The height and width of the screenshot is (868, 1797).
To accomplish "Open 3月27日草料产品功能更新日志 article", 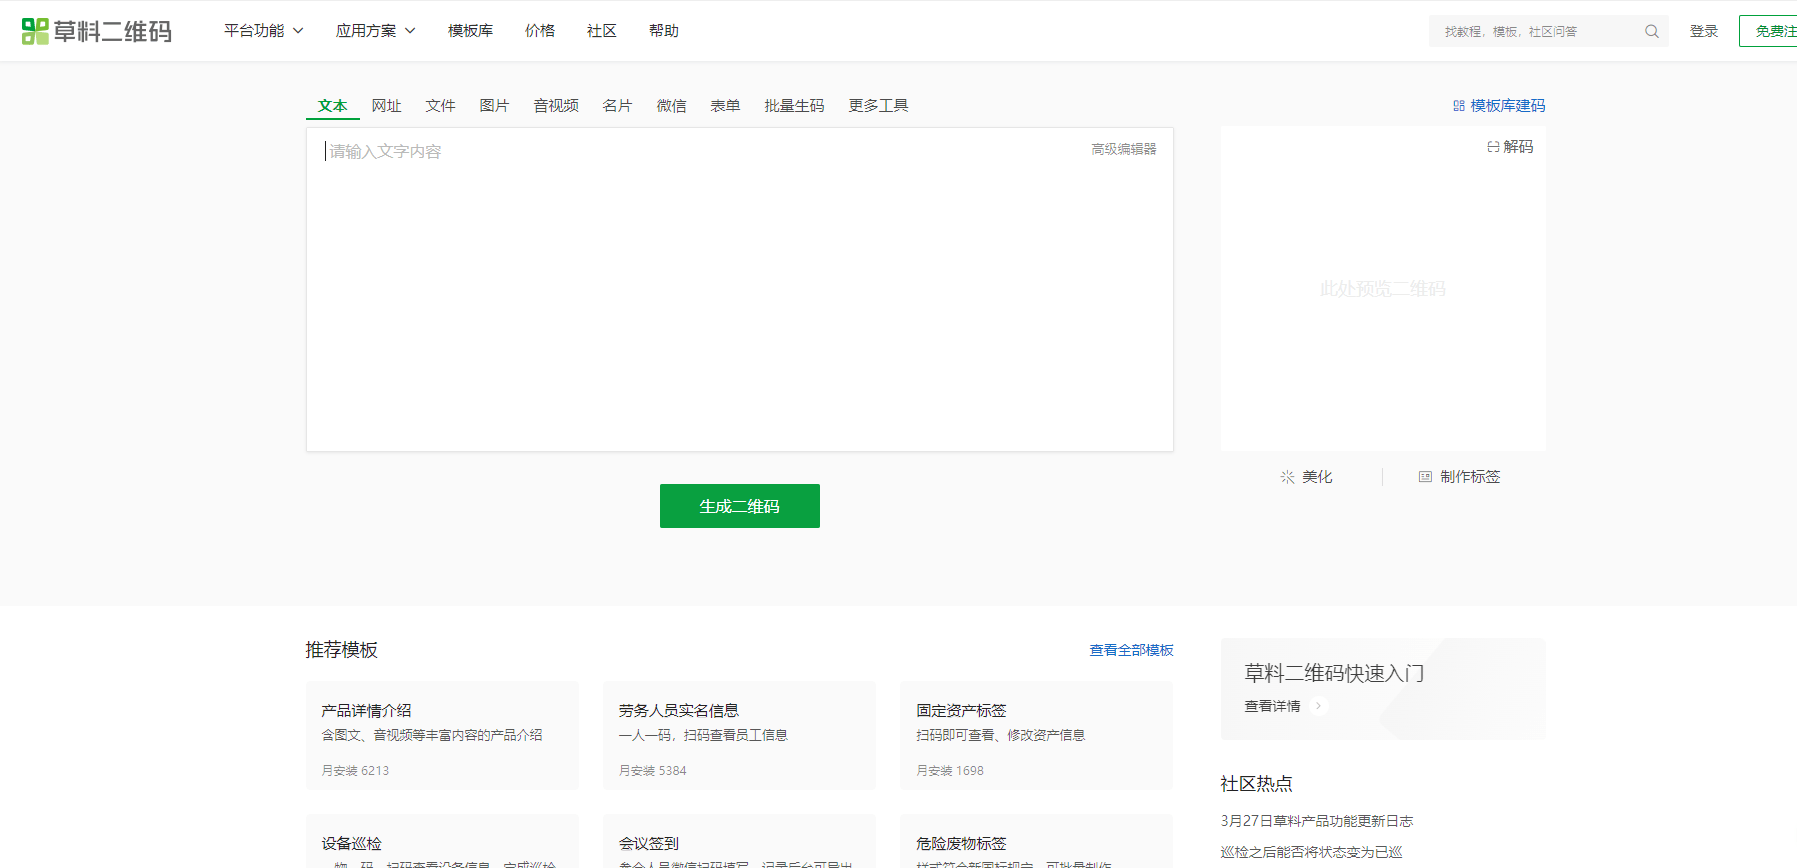I will (x=1316, y=821).
